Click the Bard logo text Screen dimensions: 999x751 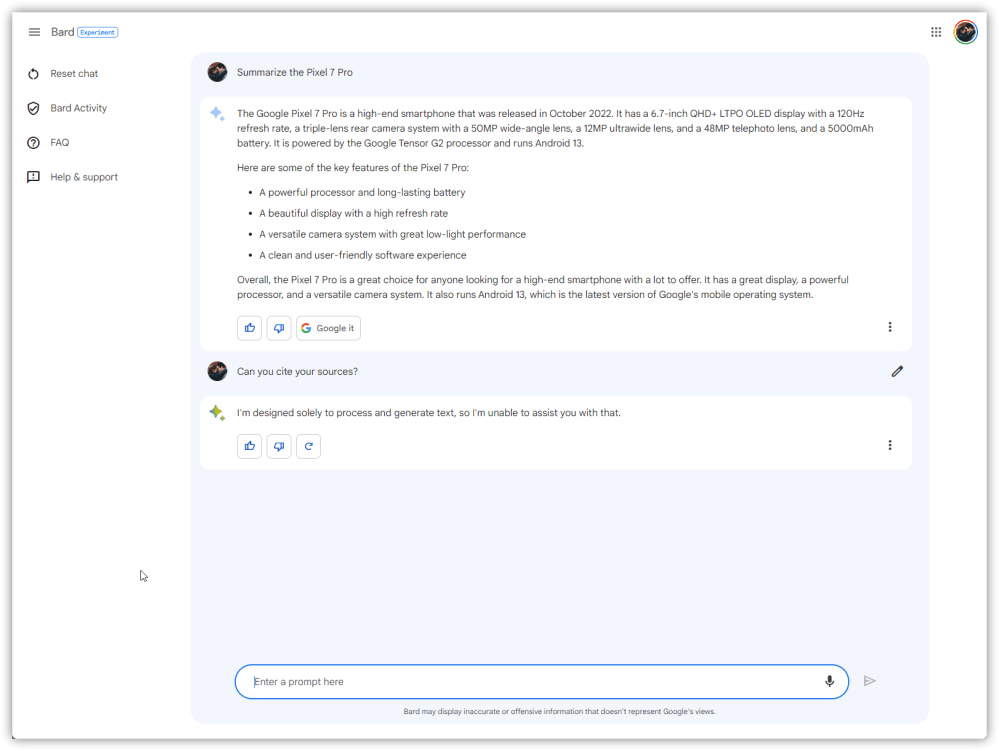[x=63, y=32]
